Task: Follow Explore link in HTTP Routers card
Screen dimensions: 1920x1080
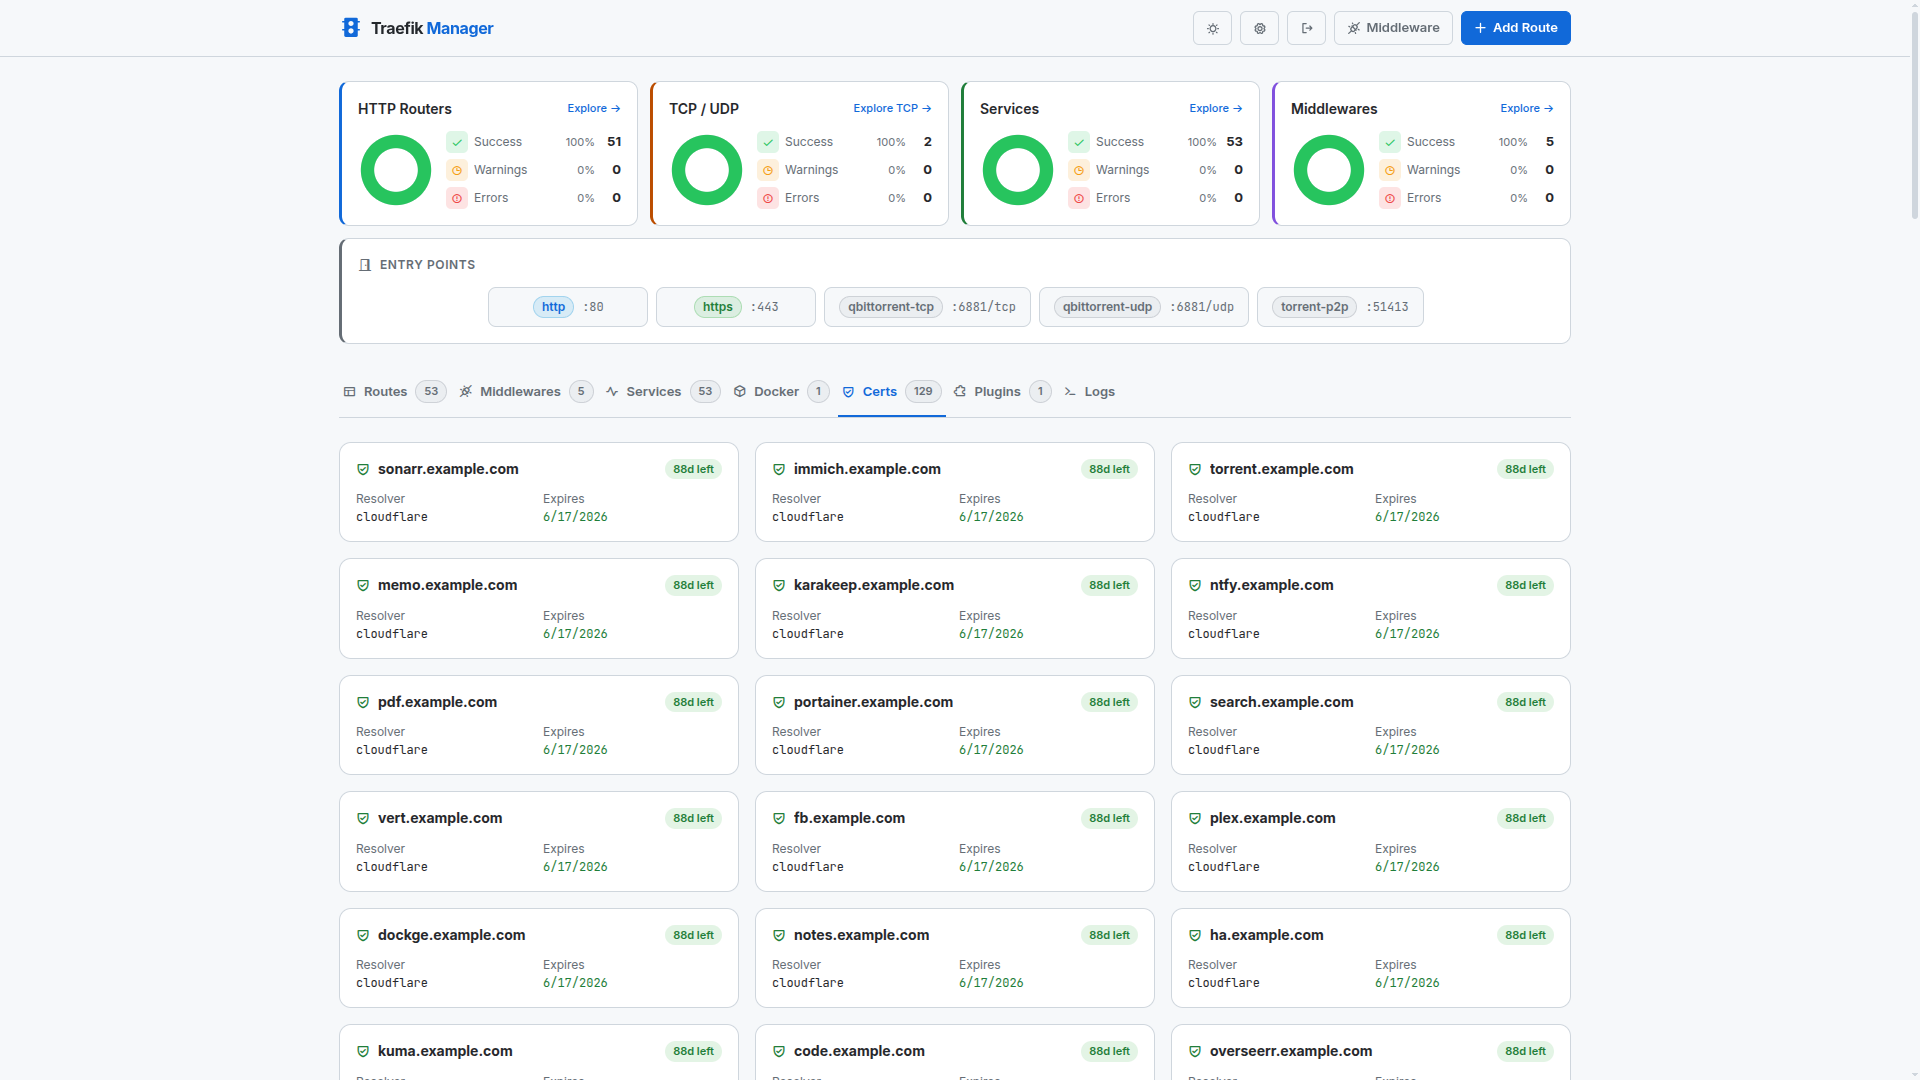Action: [593, 108]
